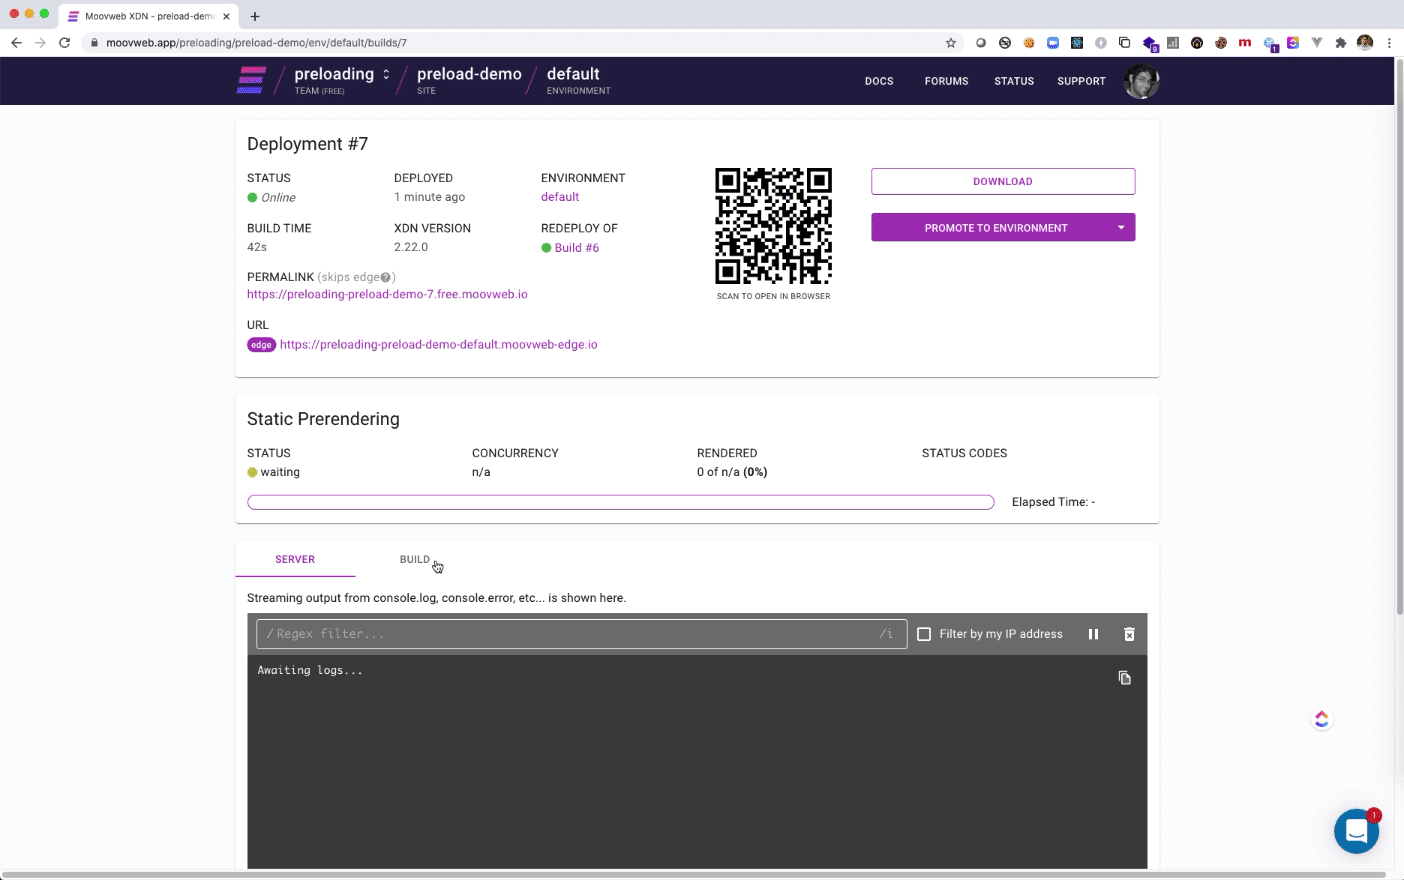The width and height of the screenshot is (1404, 880).
Task: Pause the streaming log output
Action: coord(1093,634)
